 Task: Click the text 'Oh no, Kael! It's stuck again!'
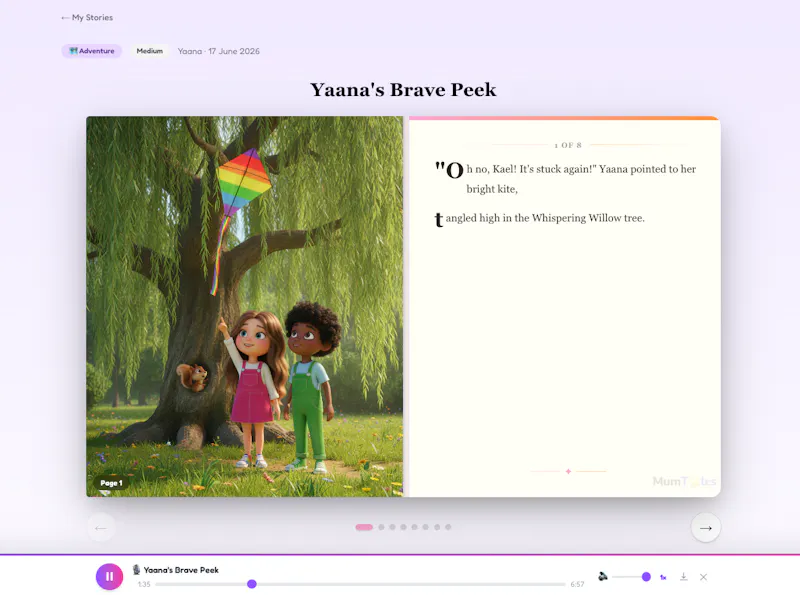(515, 169)
